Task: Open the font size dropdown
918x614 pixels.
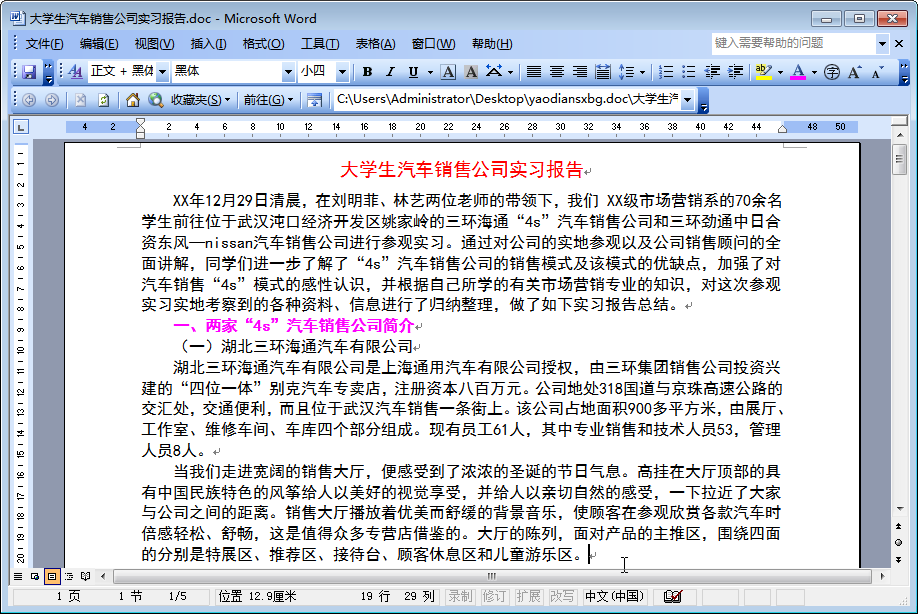Action: (x=342, y=72)
